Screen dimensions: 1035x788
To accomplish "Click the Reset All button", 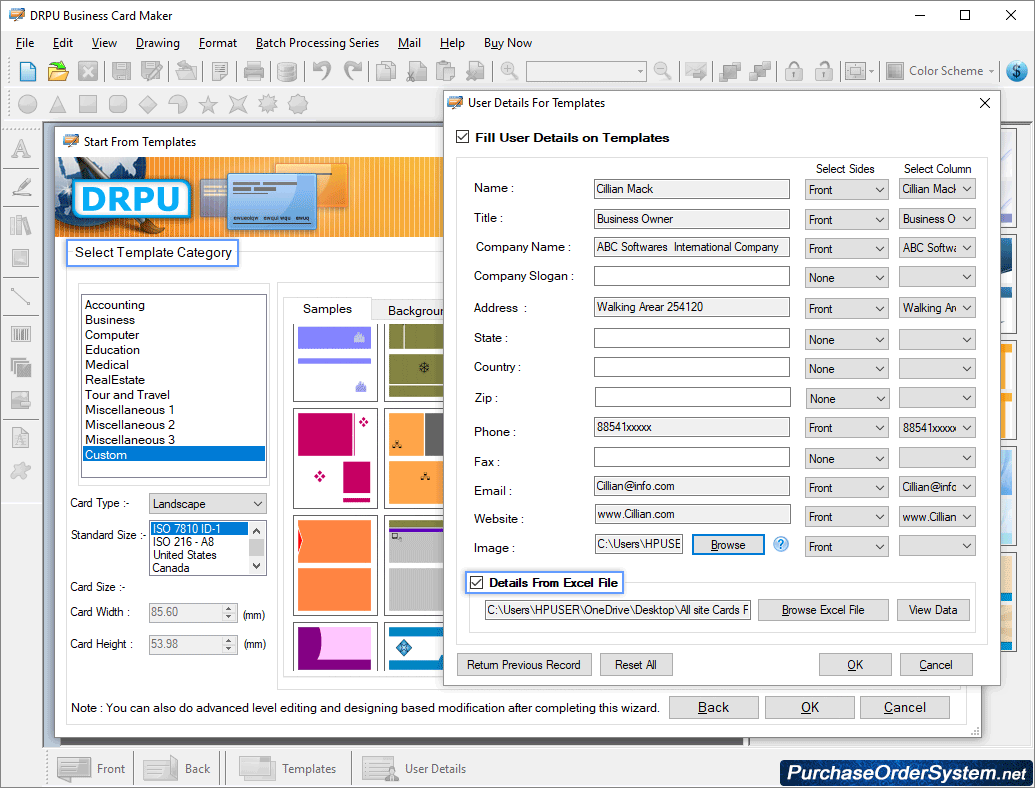I will (636, 665).
